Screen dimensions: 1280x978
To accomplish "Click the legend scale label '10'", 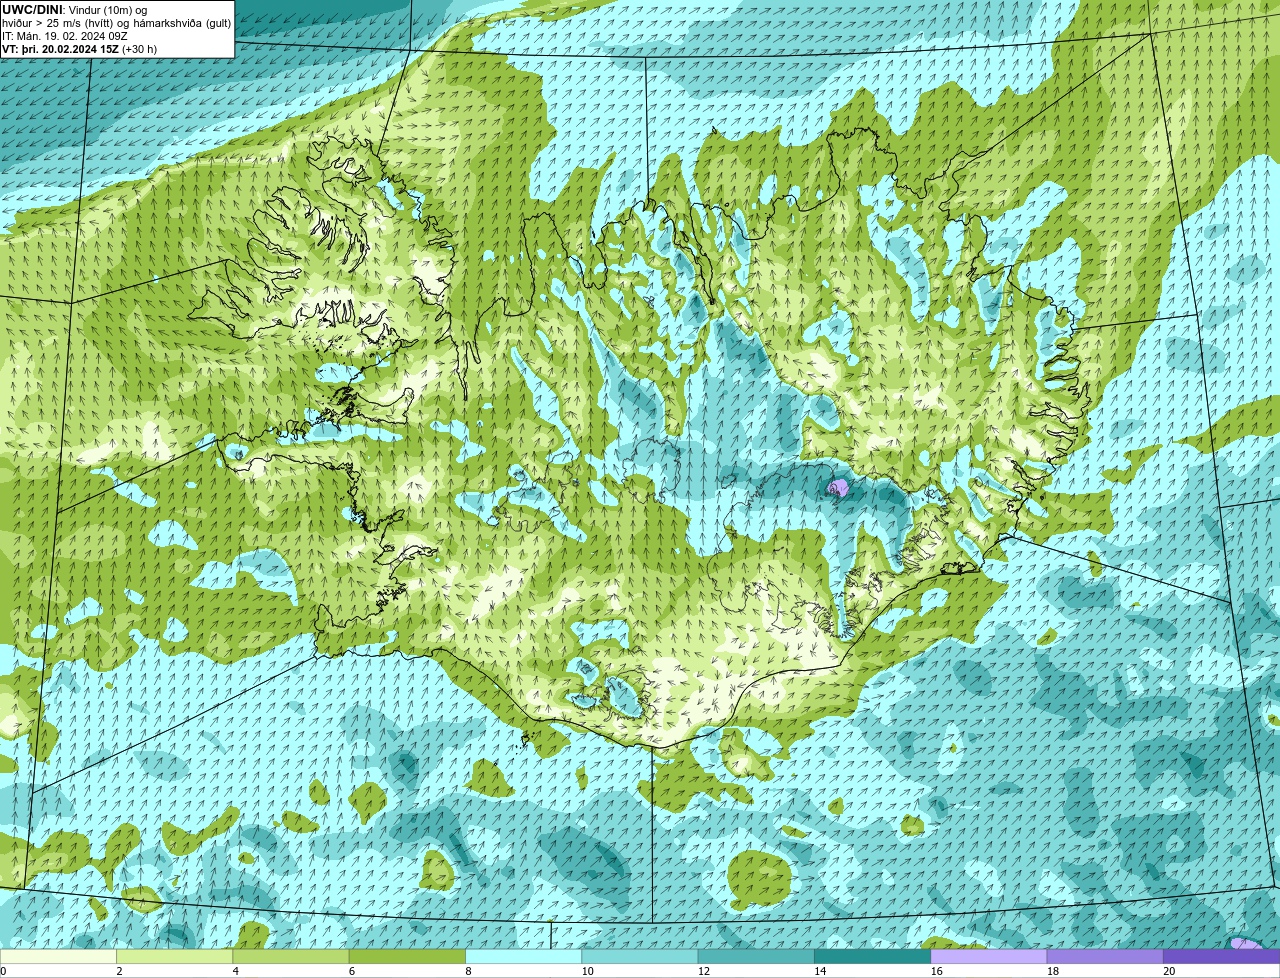I will click(x=587, y=971).
